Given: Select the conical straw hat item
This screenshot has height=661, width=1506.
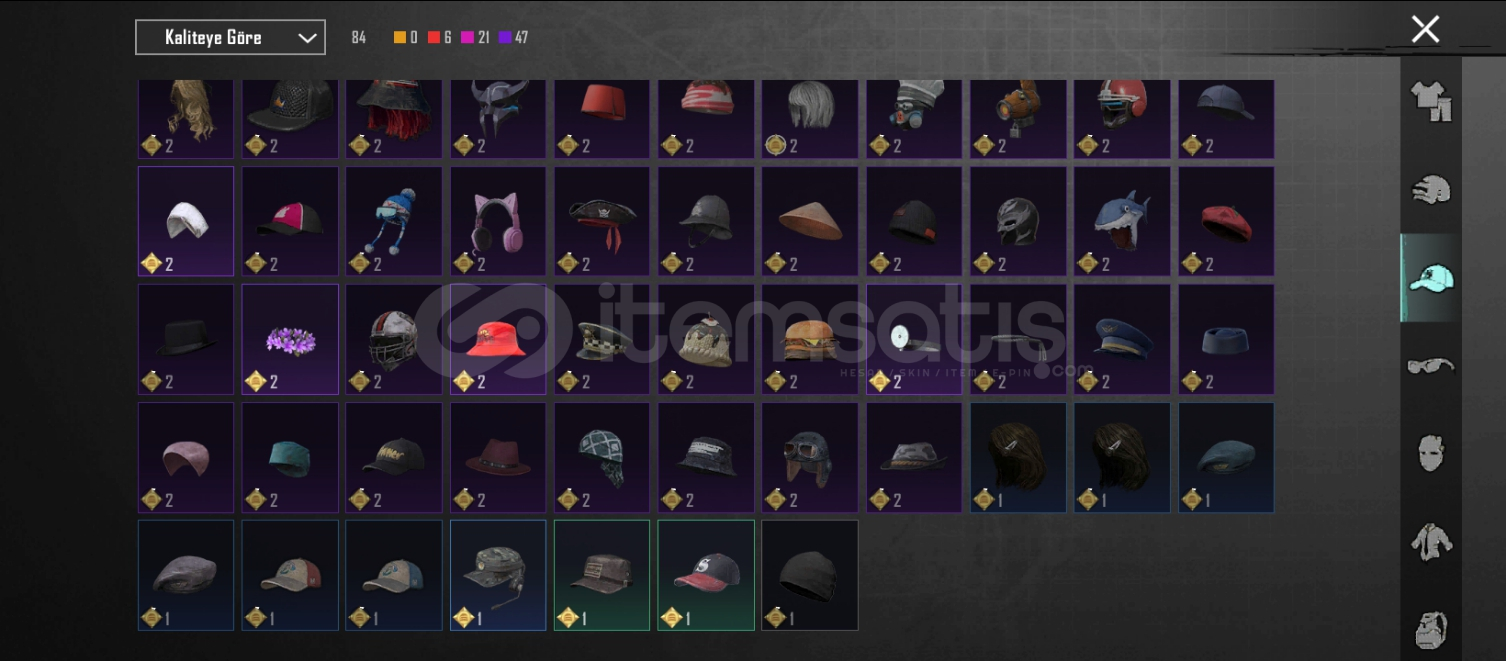Looking at the screenshot, I should coord(810,221).
